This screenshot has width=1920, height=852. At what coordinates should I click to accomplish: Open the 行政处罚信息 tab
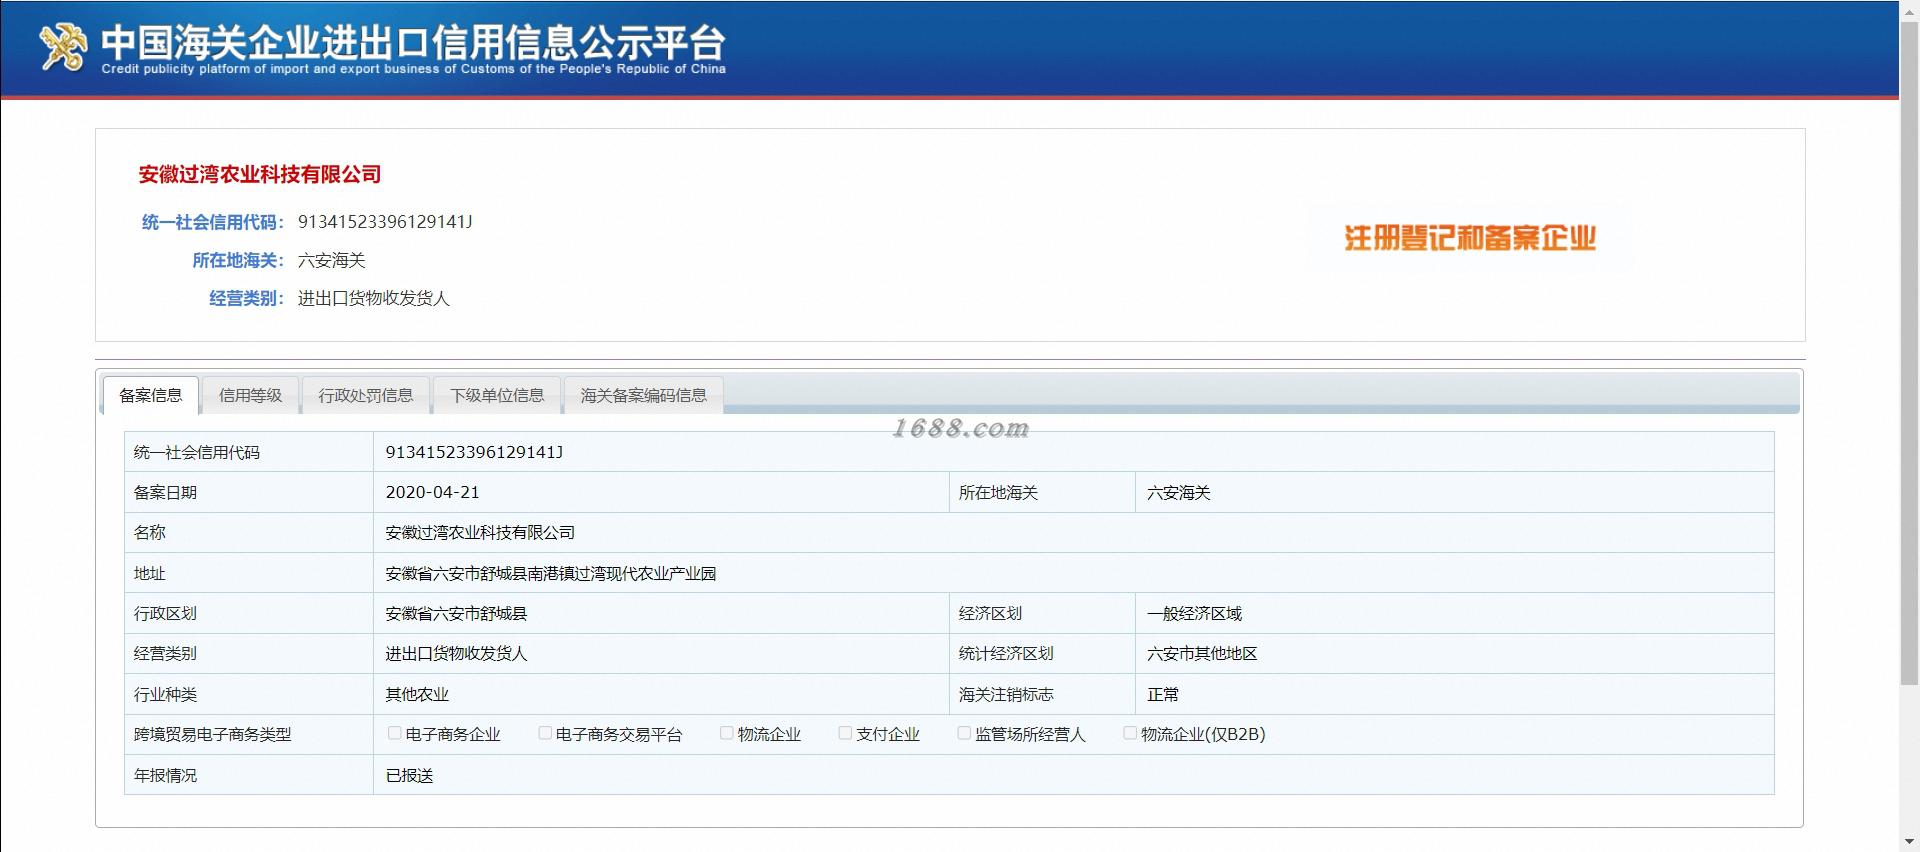tap(366, 395)
